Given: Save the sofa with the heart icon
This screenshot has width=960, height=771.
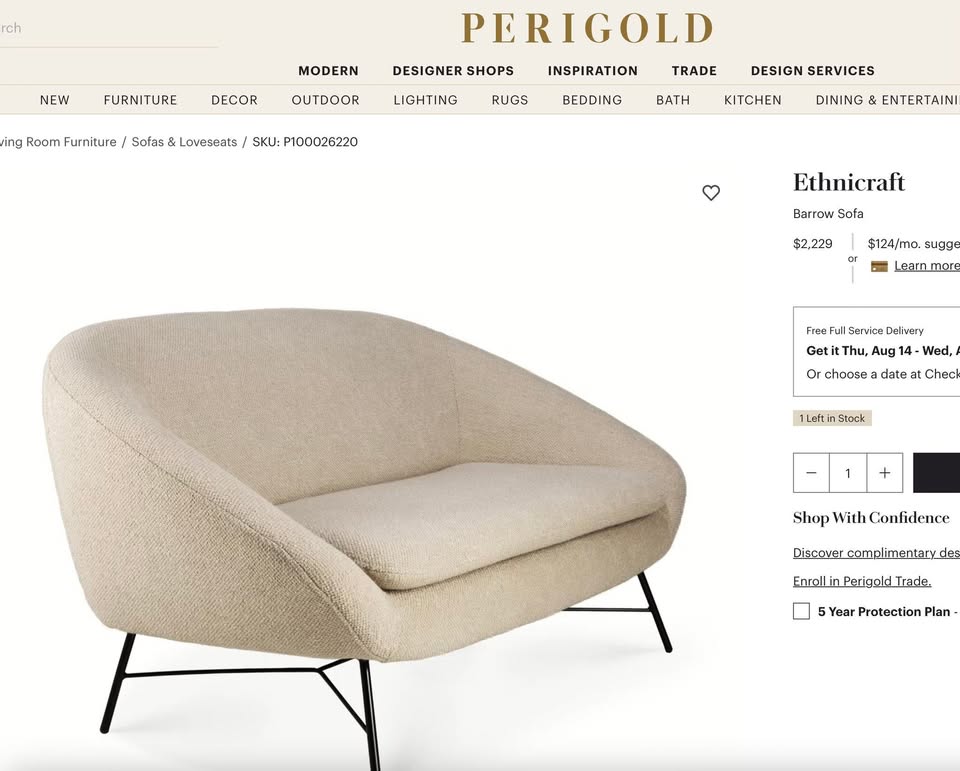Looking at the screenshot, I should 711,193.
